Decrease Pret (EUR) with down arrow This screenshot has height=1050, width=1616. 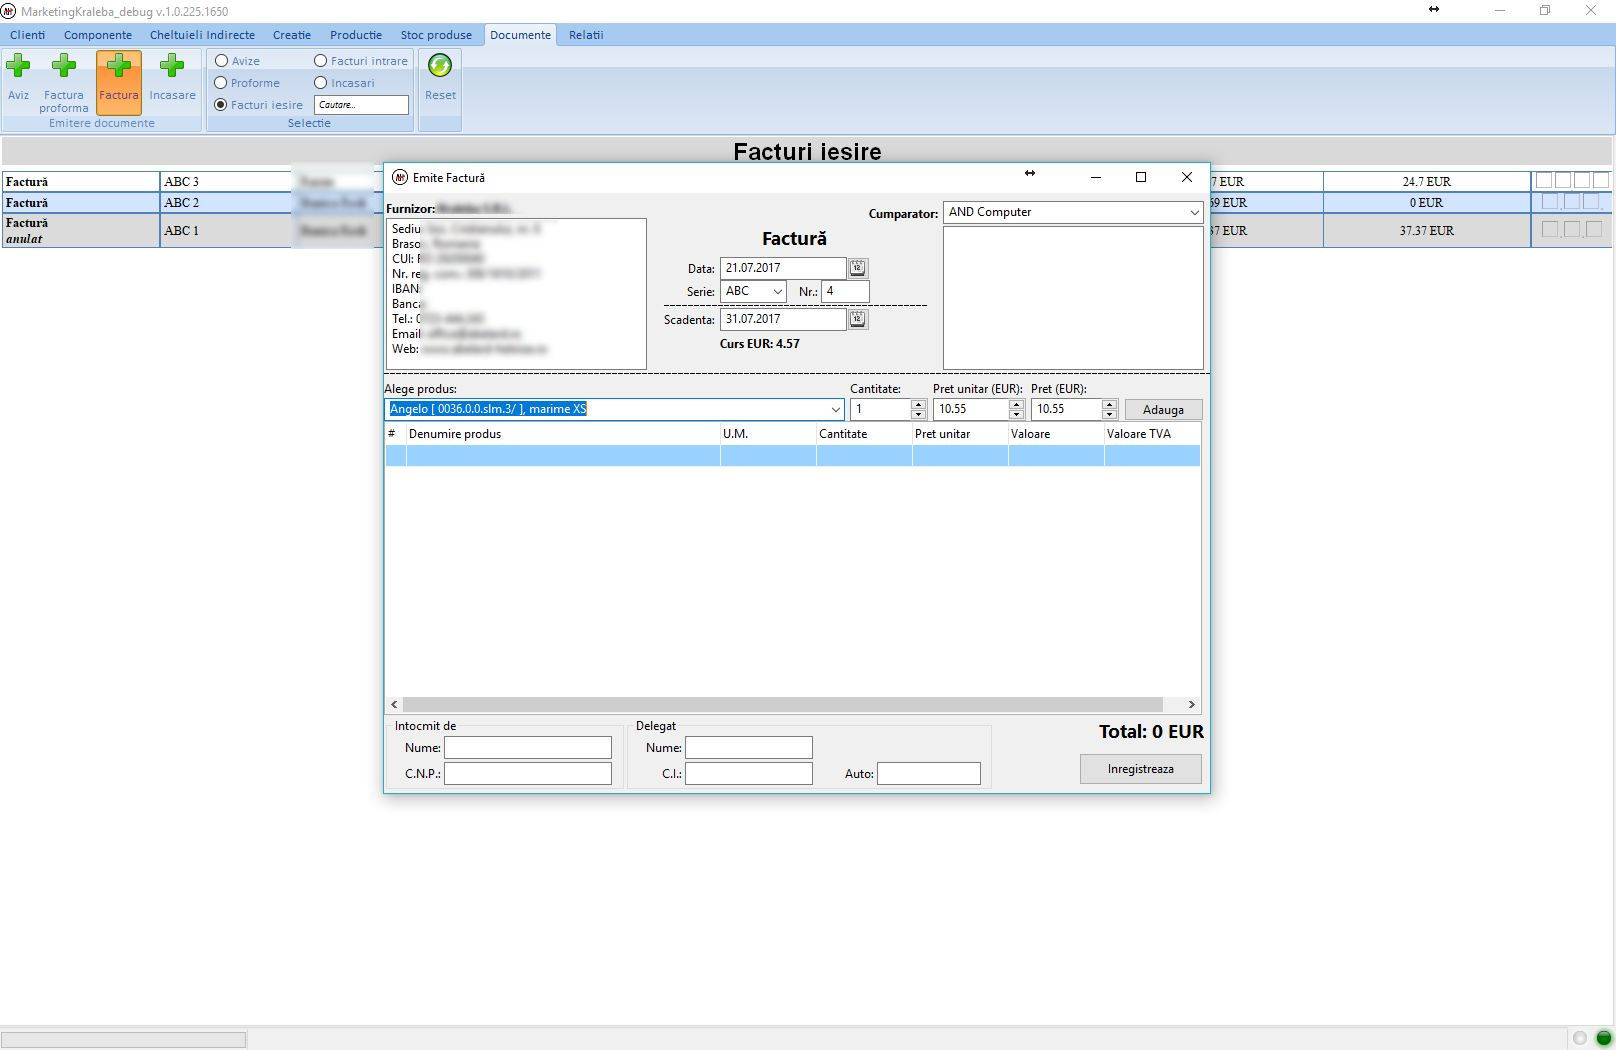point(1109,414)
